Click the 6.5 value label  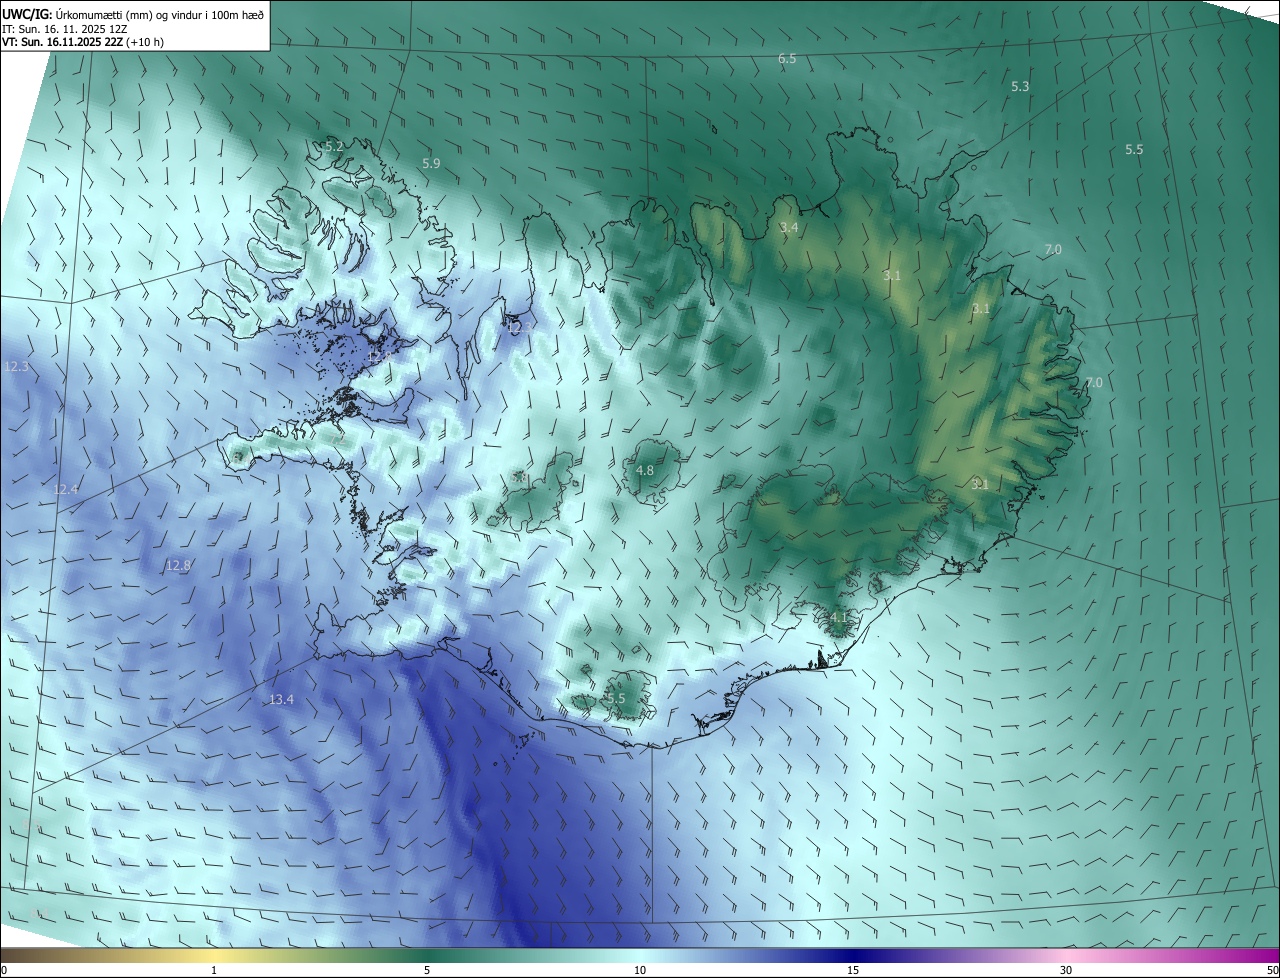click(787, 59)
